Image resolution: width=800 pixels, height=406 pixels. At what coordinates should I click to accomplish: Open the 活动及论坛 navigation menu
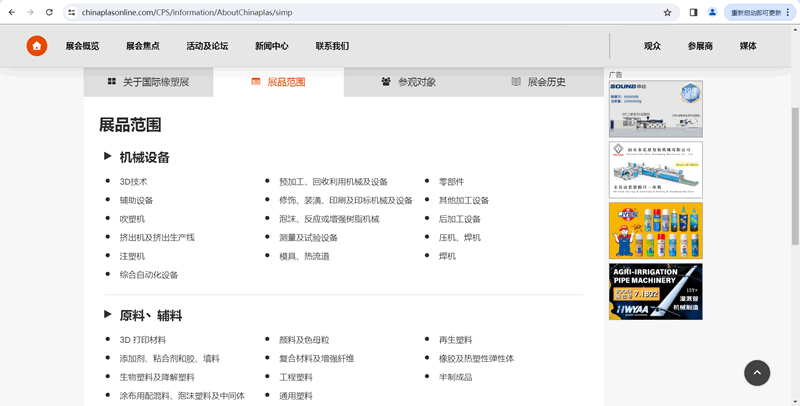[x=207, y=46]
